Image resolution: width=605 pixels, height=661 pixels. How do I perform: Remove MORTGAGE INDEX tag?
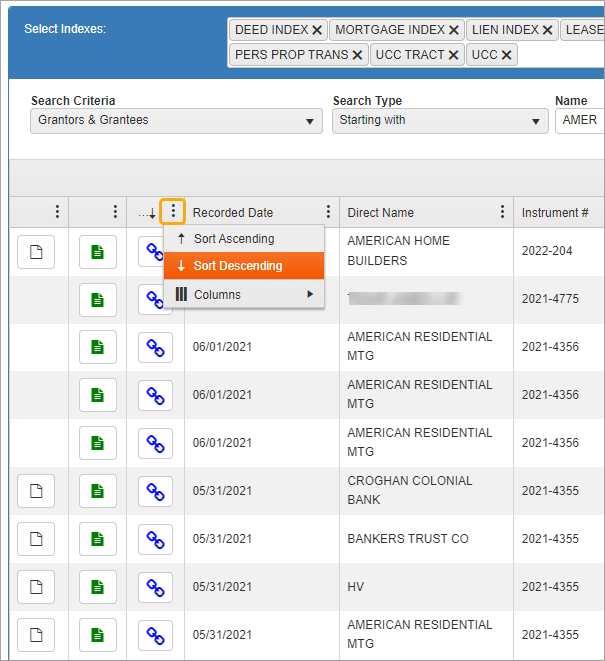coord(454,31)
